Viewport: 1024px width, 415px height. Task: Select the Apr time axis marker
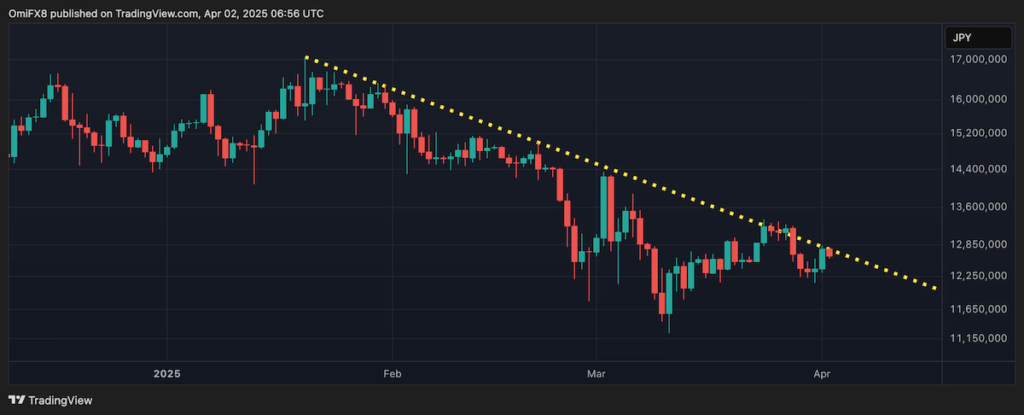click(x=822, y=374)
